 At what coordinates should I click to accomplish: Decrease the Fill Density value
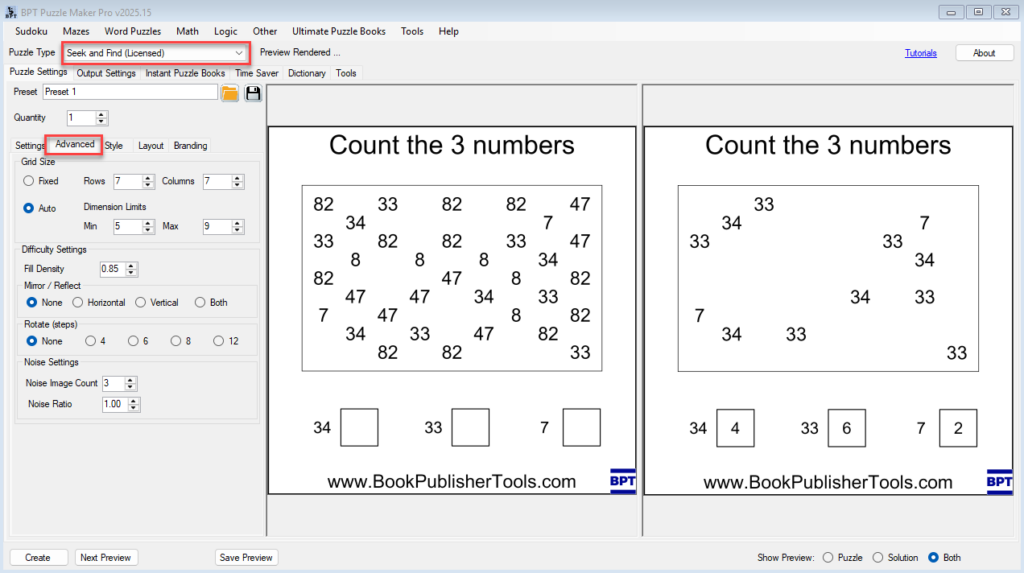coord(132,273)
